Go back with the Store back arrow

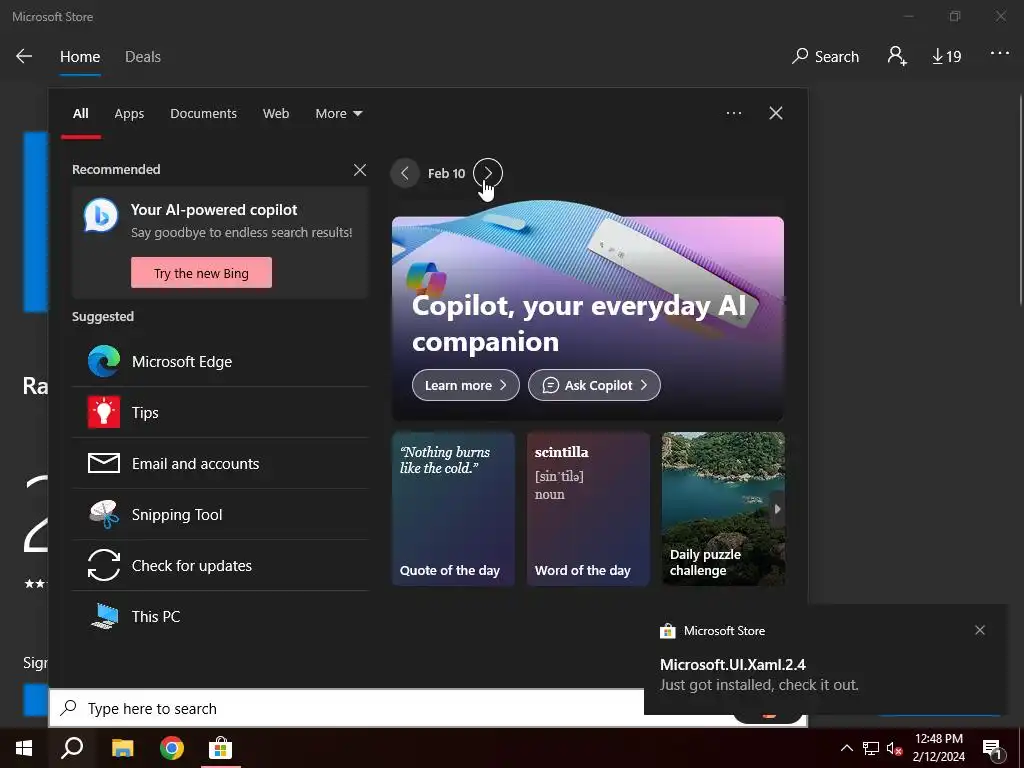[24, 56]
